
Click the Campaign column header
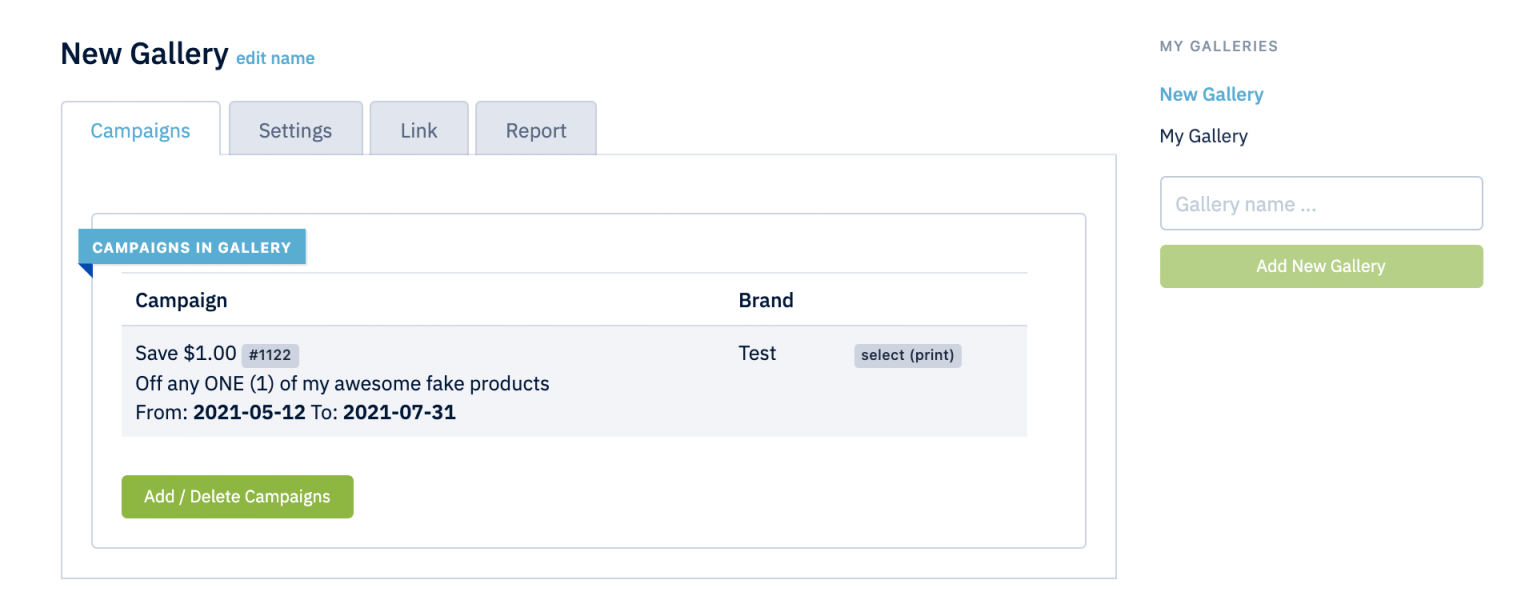coord(181,300)
